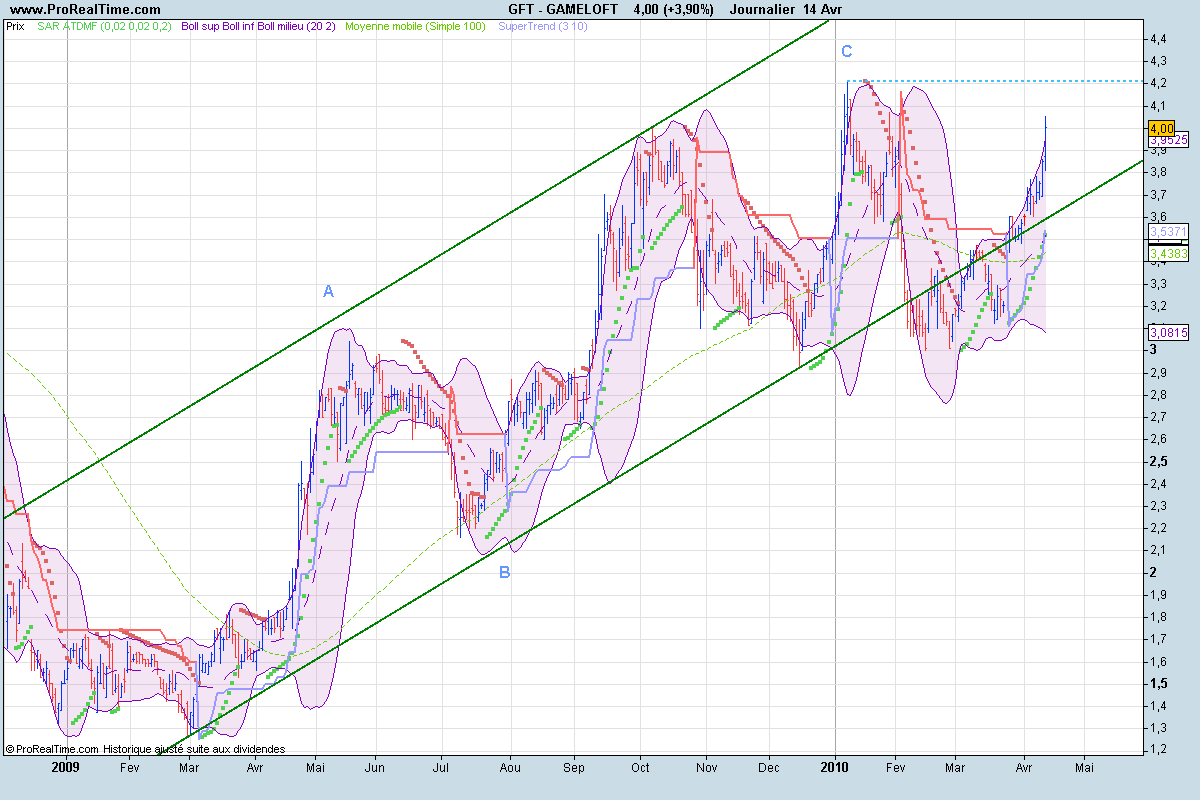Click the annotation letter C near the peak
The height and width of the screenshot is (800, 1200).
click(847, 51)
